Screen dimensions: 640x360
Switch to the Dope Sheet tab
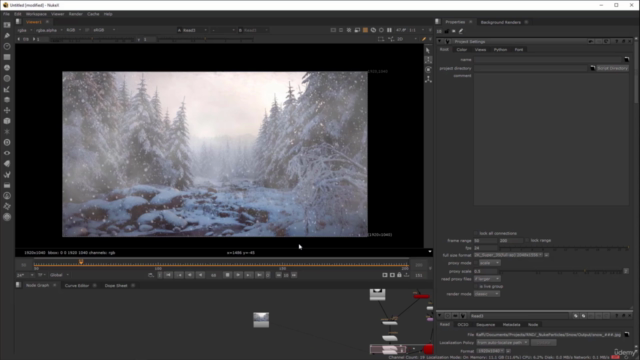(x=116, y=286)
